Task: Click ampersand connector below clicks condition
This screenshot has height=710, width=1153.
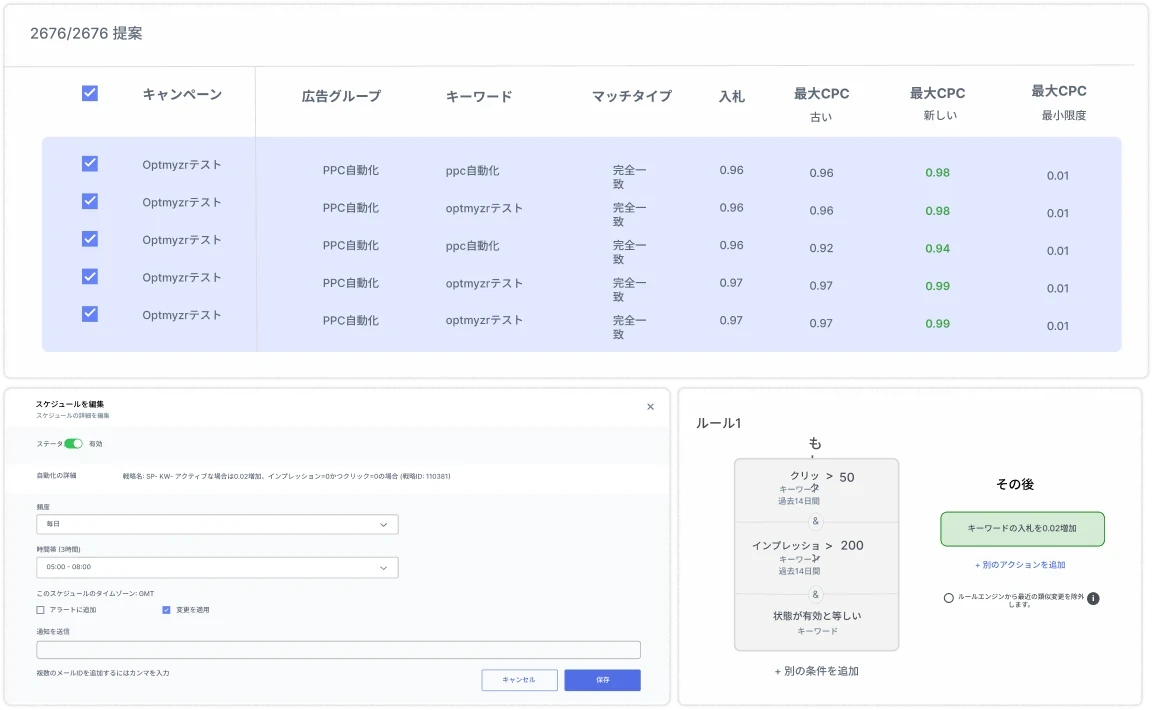Action: [815, 521]
